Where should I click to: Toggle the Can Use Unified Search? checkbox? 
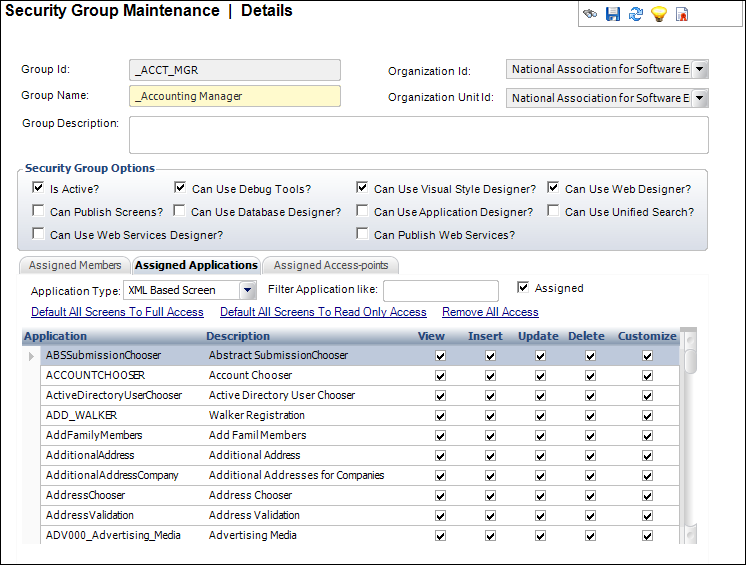point(553,211)
